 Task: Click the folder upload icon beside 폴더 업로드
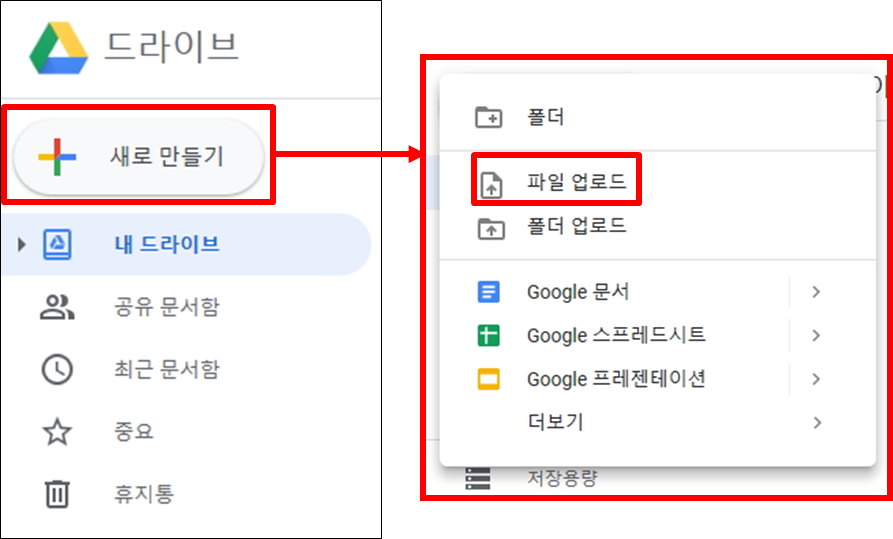(491, 228)
